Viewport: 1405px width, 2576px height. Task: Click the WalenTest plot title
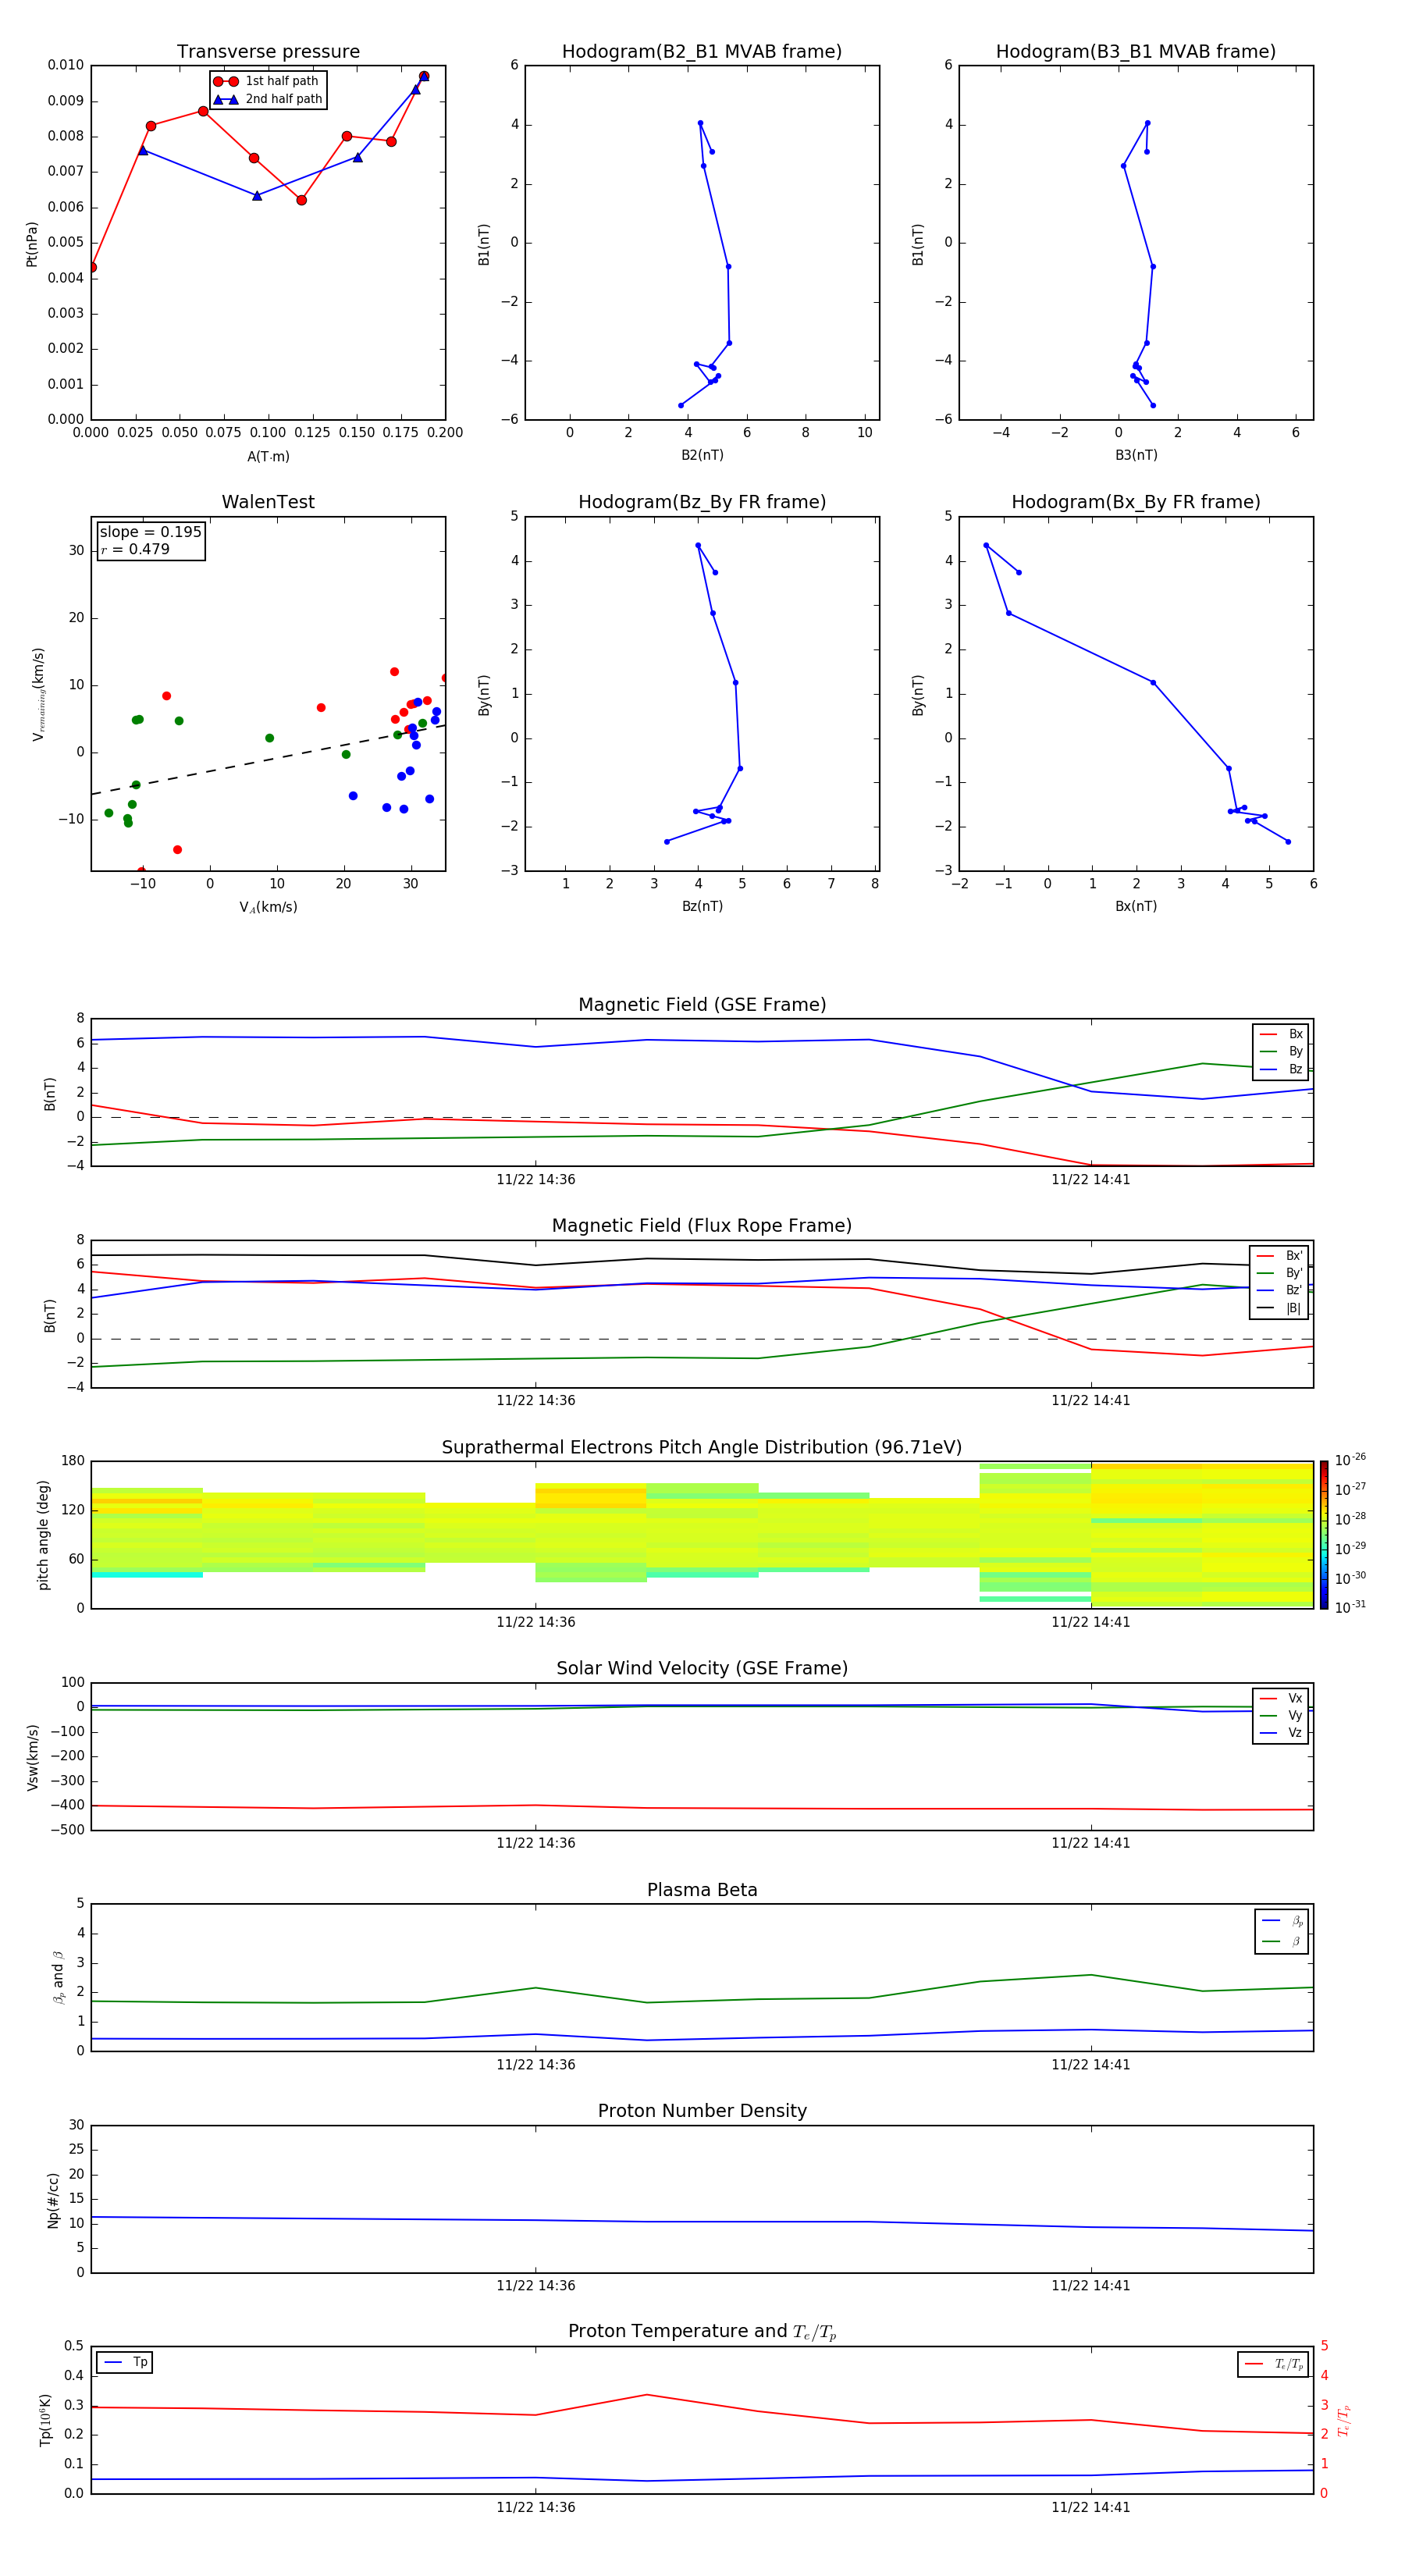coord(268,502)
